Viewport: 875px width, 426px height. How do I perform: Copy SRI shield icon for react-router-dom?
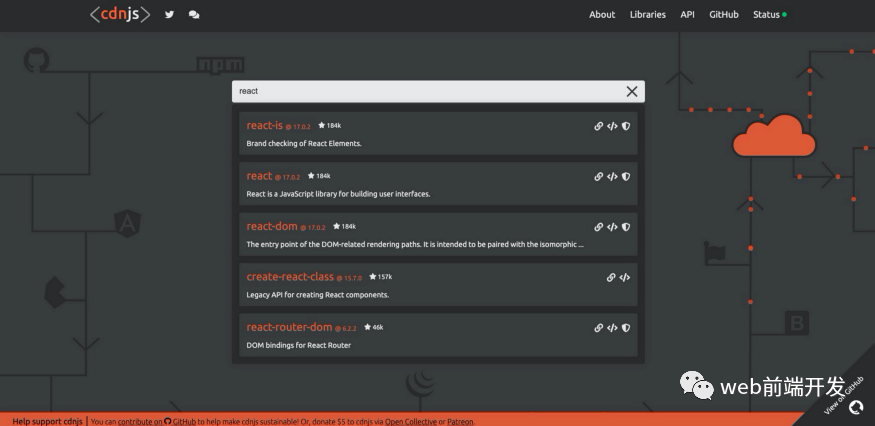(x=626, y=328)
